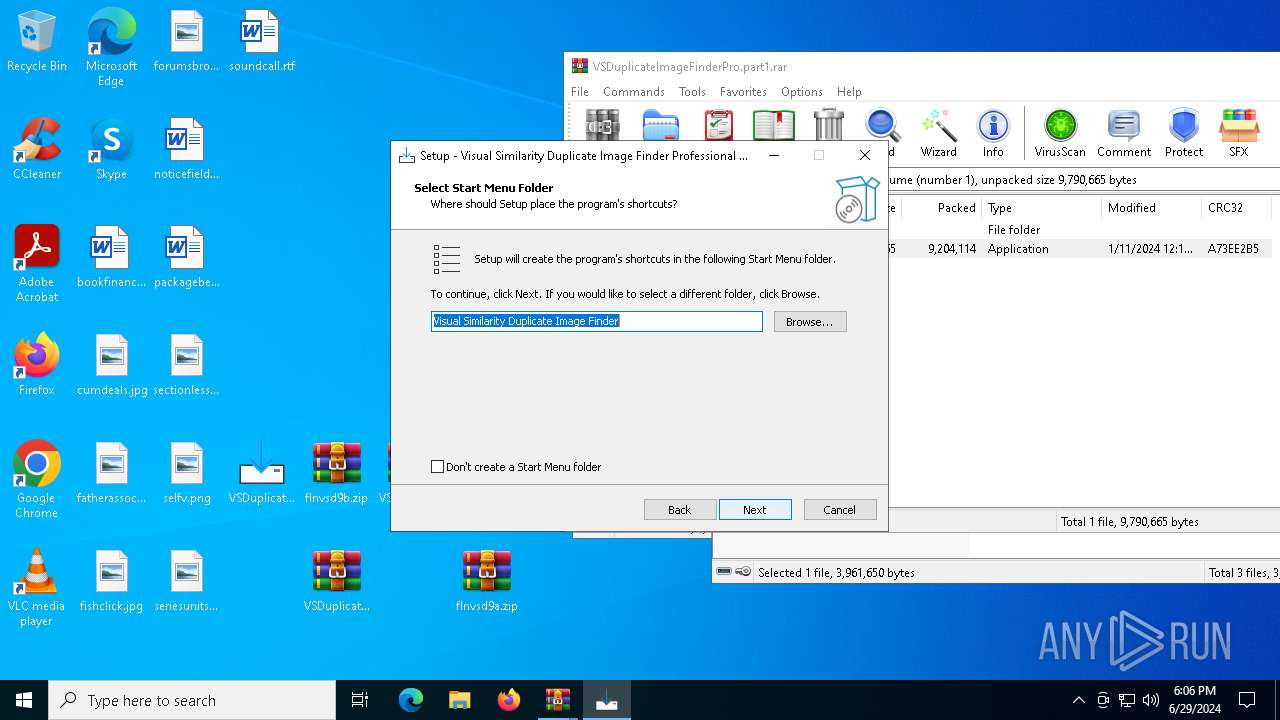The width and height of the screenshot is (1280, 720).
Task: Open File Explorer from the taskbar
Action: point(459,700)
